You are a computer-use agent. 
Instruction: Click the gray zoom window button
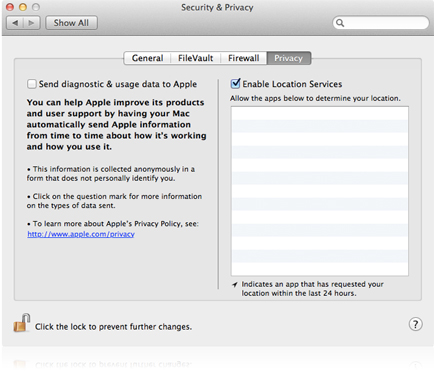coord(36,7)
